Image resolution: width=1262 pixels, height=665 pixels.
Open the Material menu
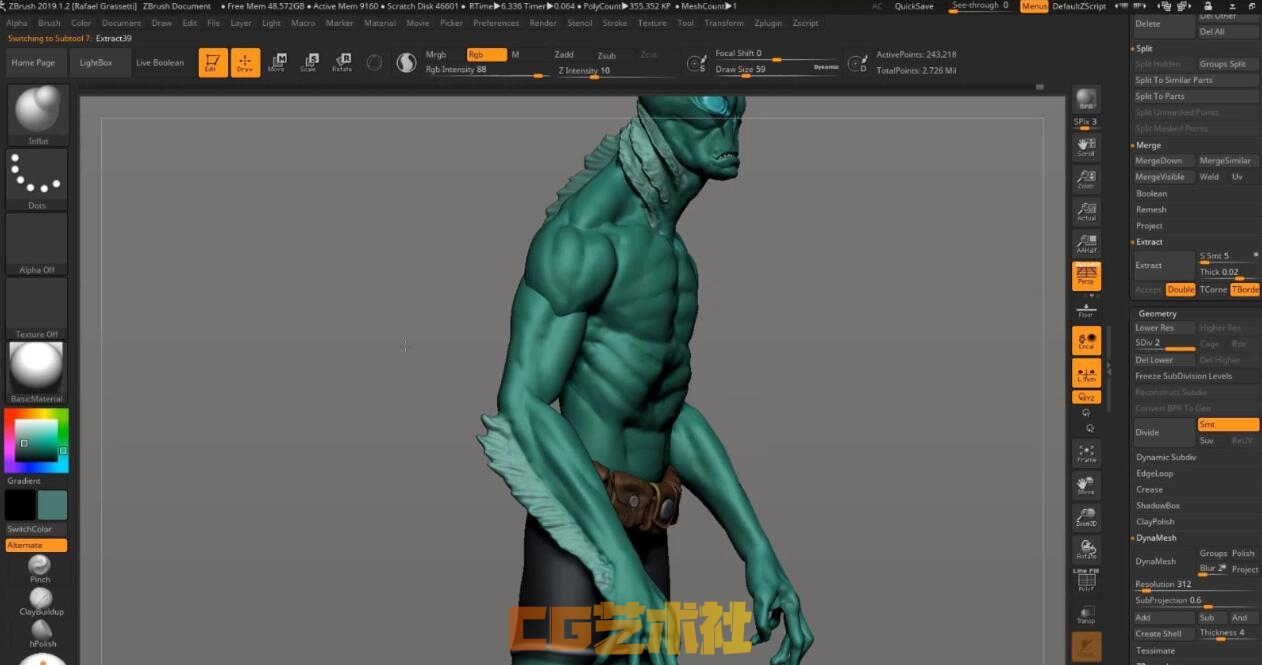pos(380,23)
